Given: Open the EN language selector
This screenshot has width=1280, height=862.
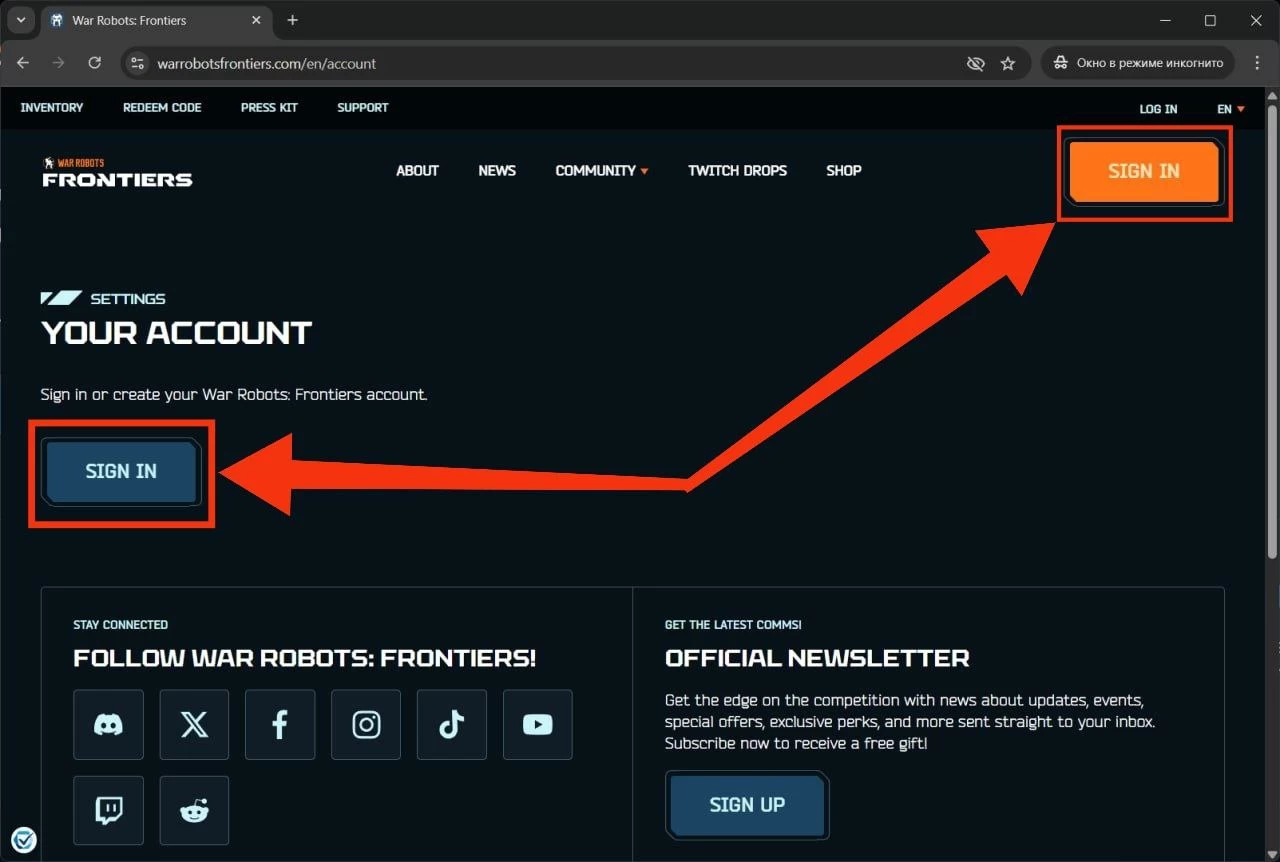Looking at the screenshot, I should (1230, 109).
